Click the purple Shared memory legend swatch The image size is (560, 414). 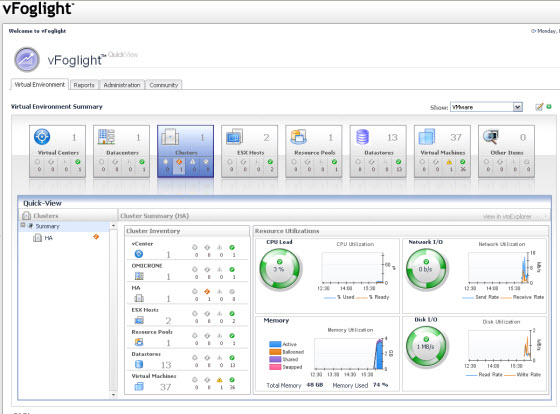click(275, 359)
